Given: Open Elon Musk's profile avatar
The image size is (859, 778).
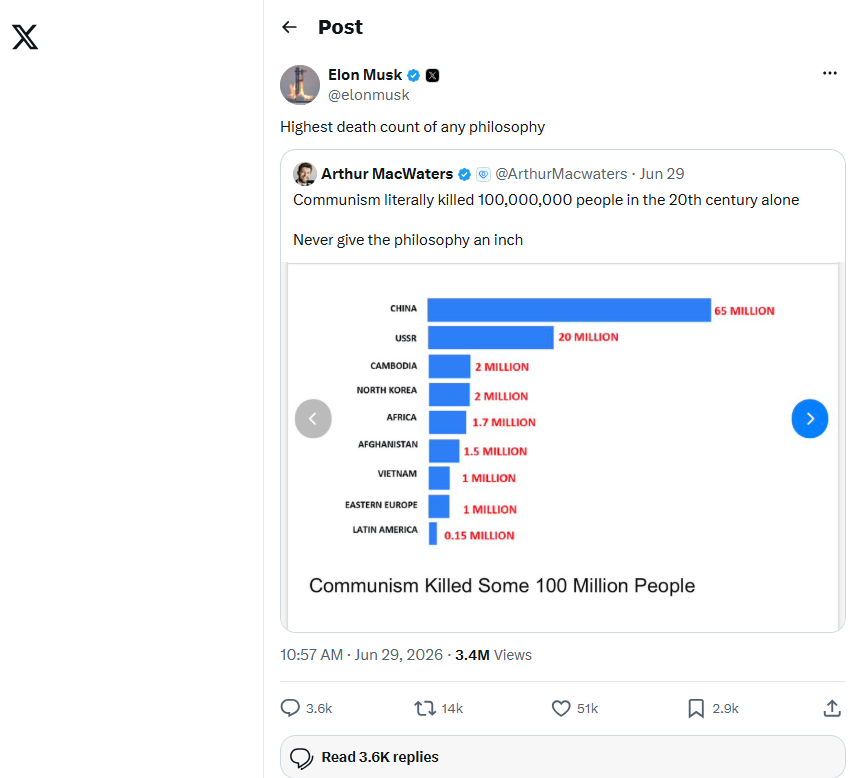Looking at the screenshot, I should [x=300, y=85].
